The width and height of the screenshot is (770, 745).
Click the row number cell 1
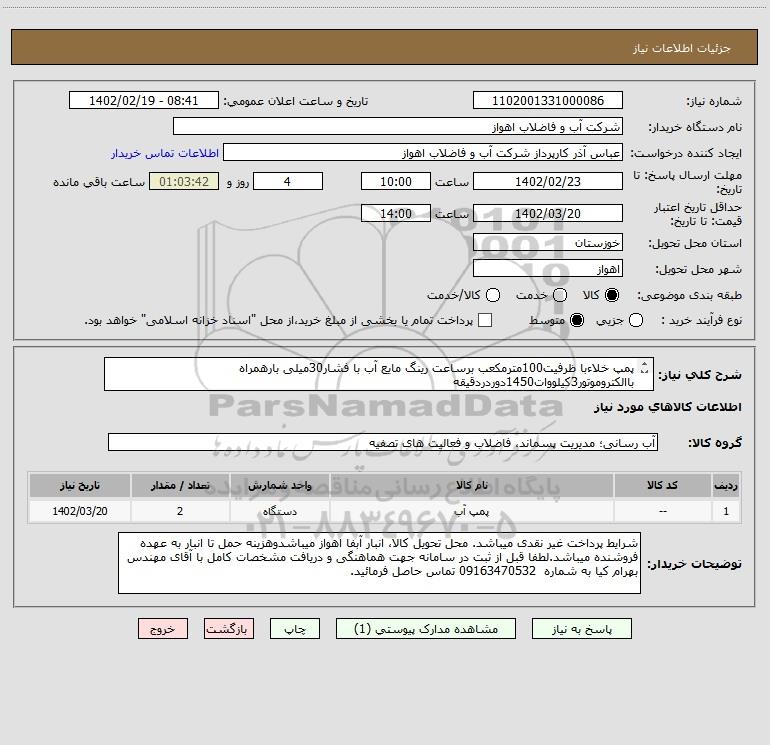point(726,511)
